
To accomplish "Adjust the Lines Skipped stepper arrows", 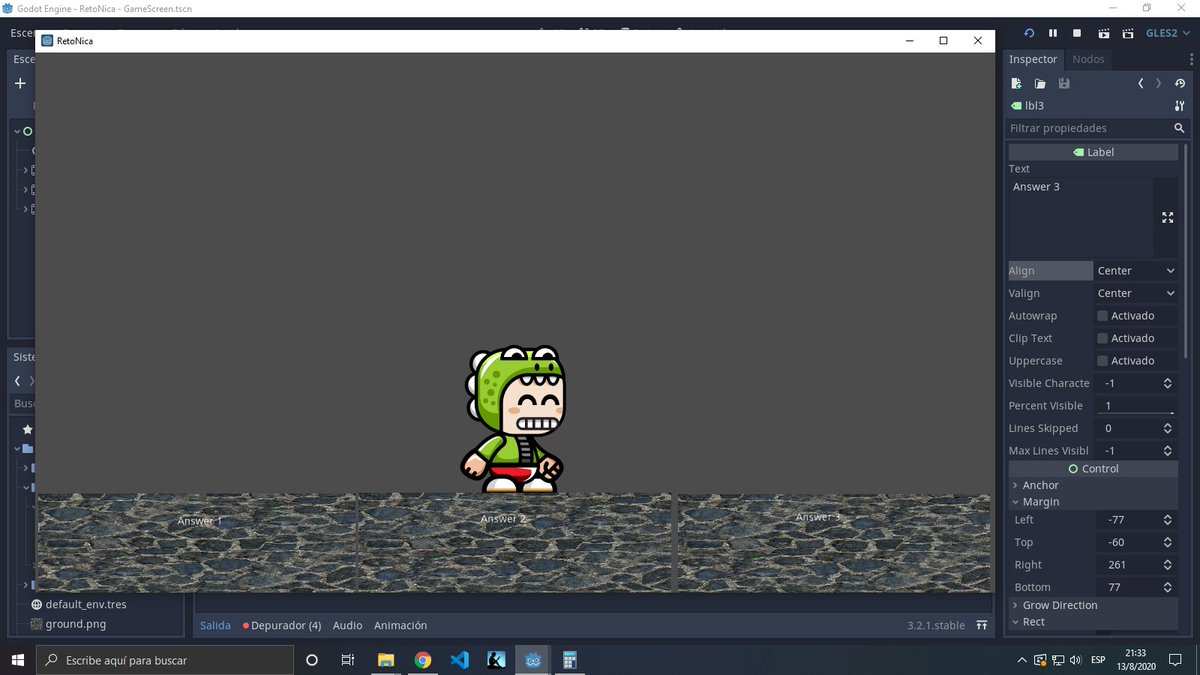I will [1168, 428].
